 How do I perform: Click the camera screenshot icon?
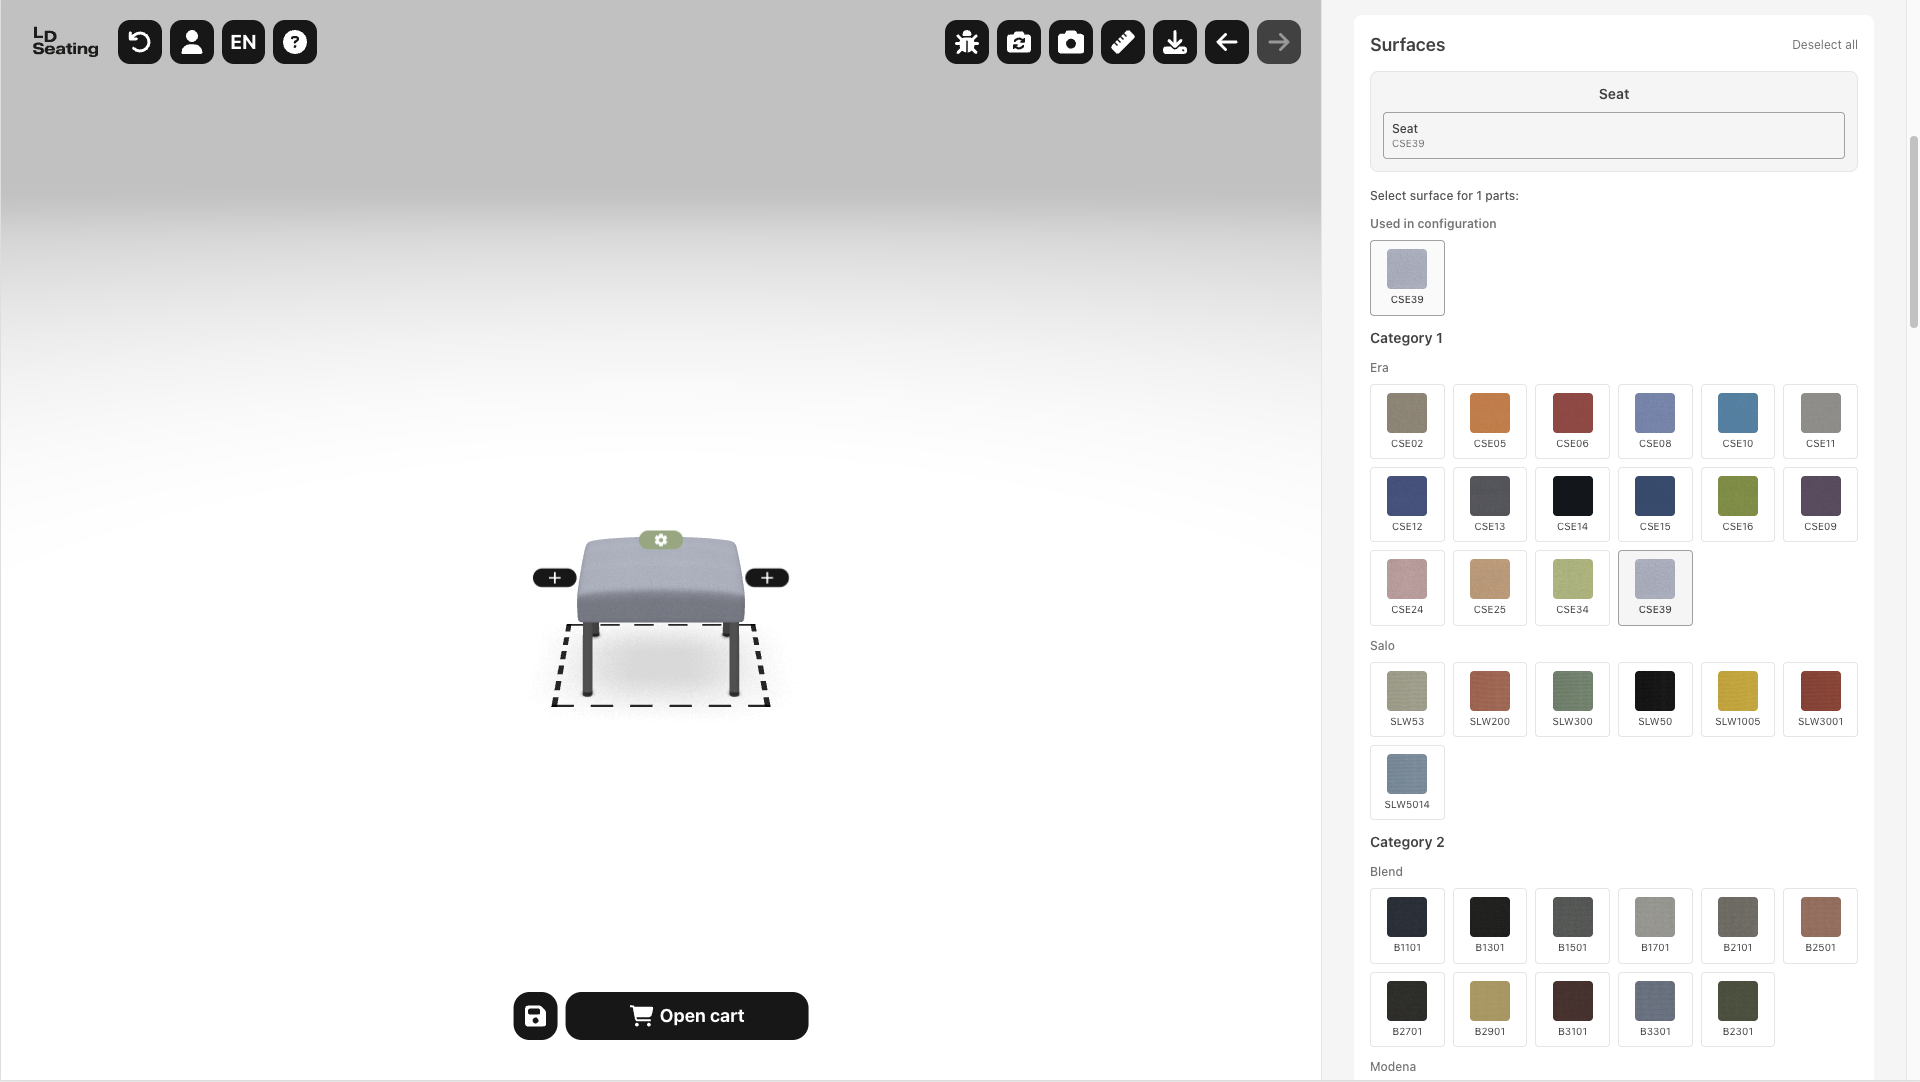(1071, 42)
